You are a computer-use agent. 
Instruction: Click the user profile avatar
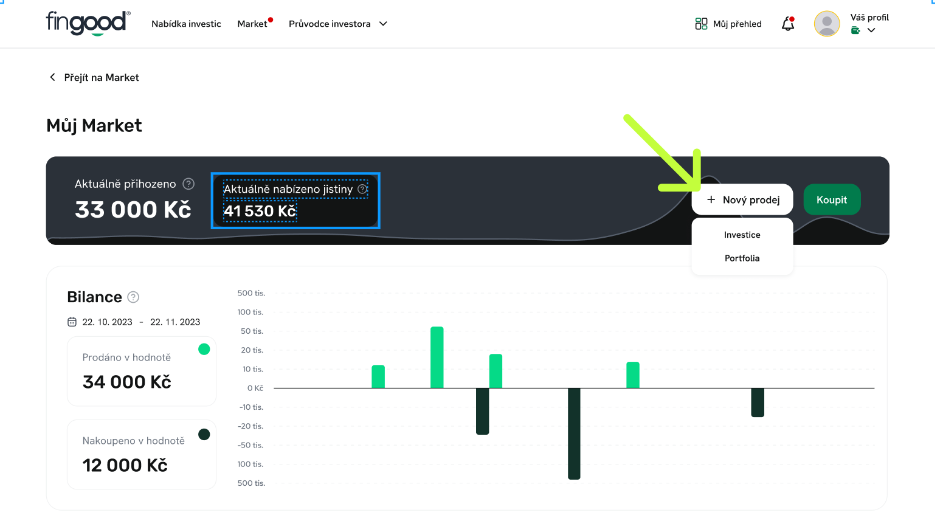click(x=827, y=24)
